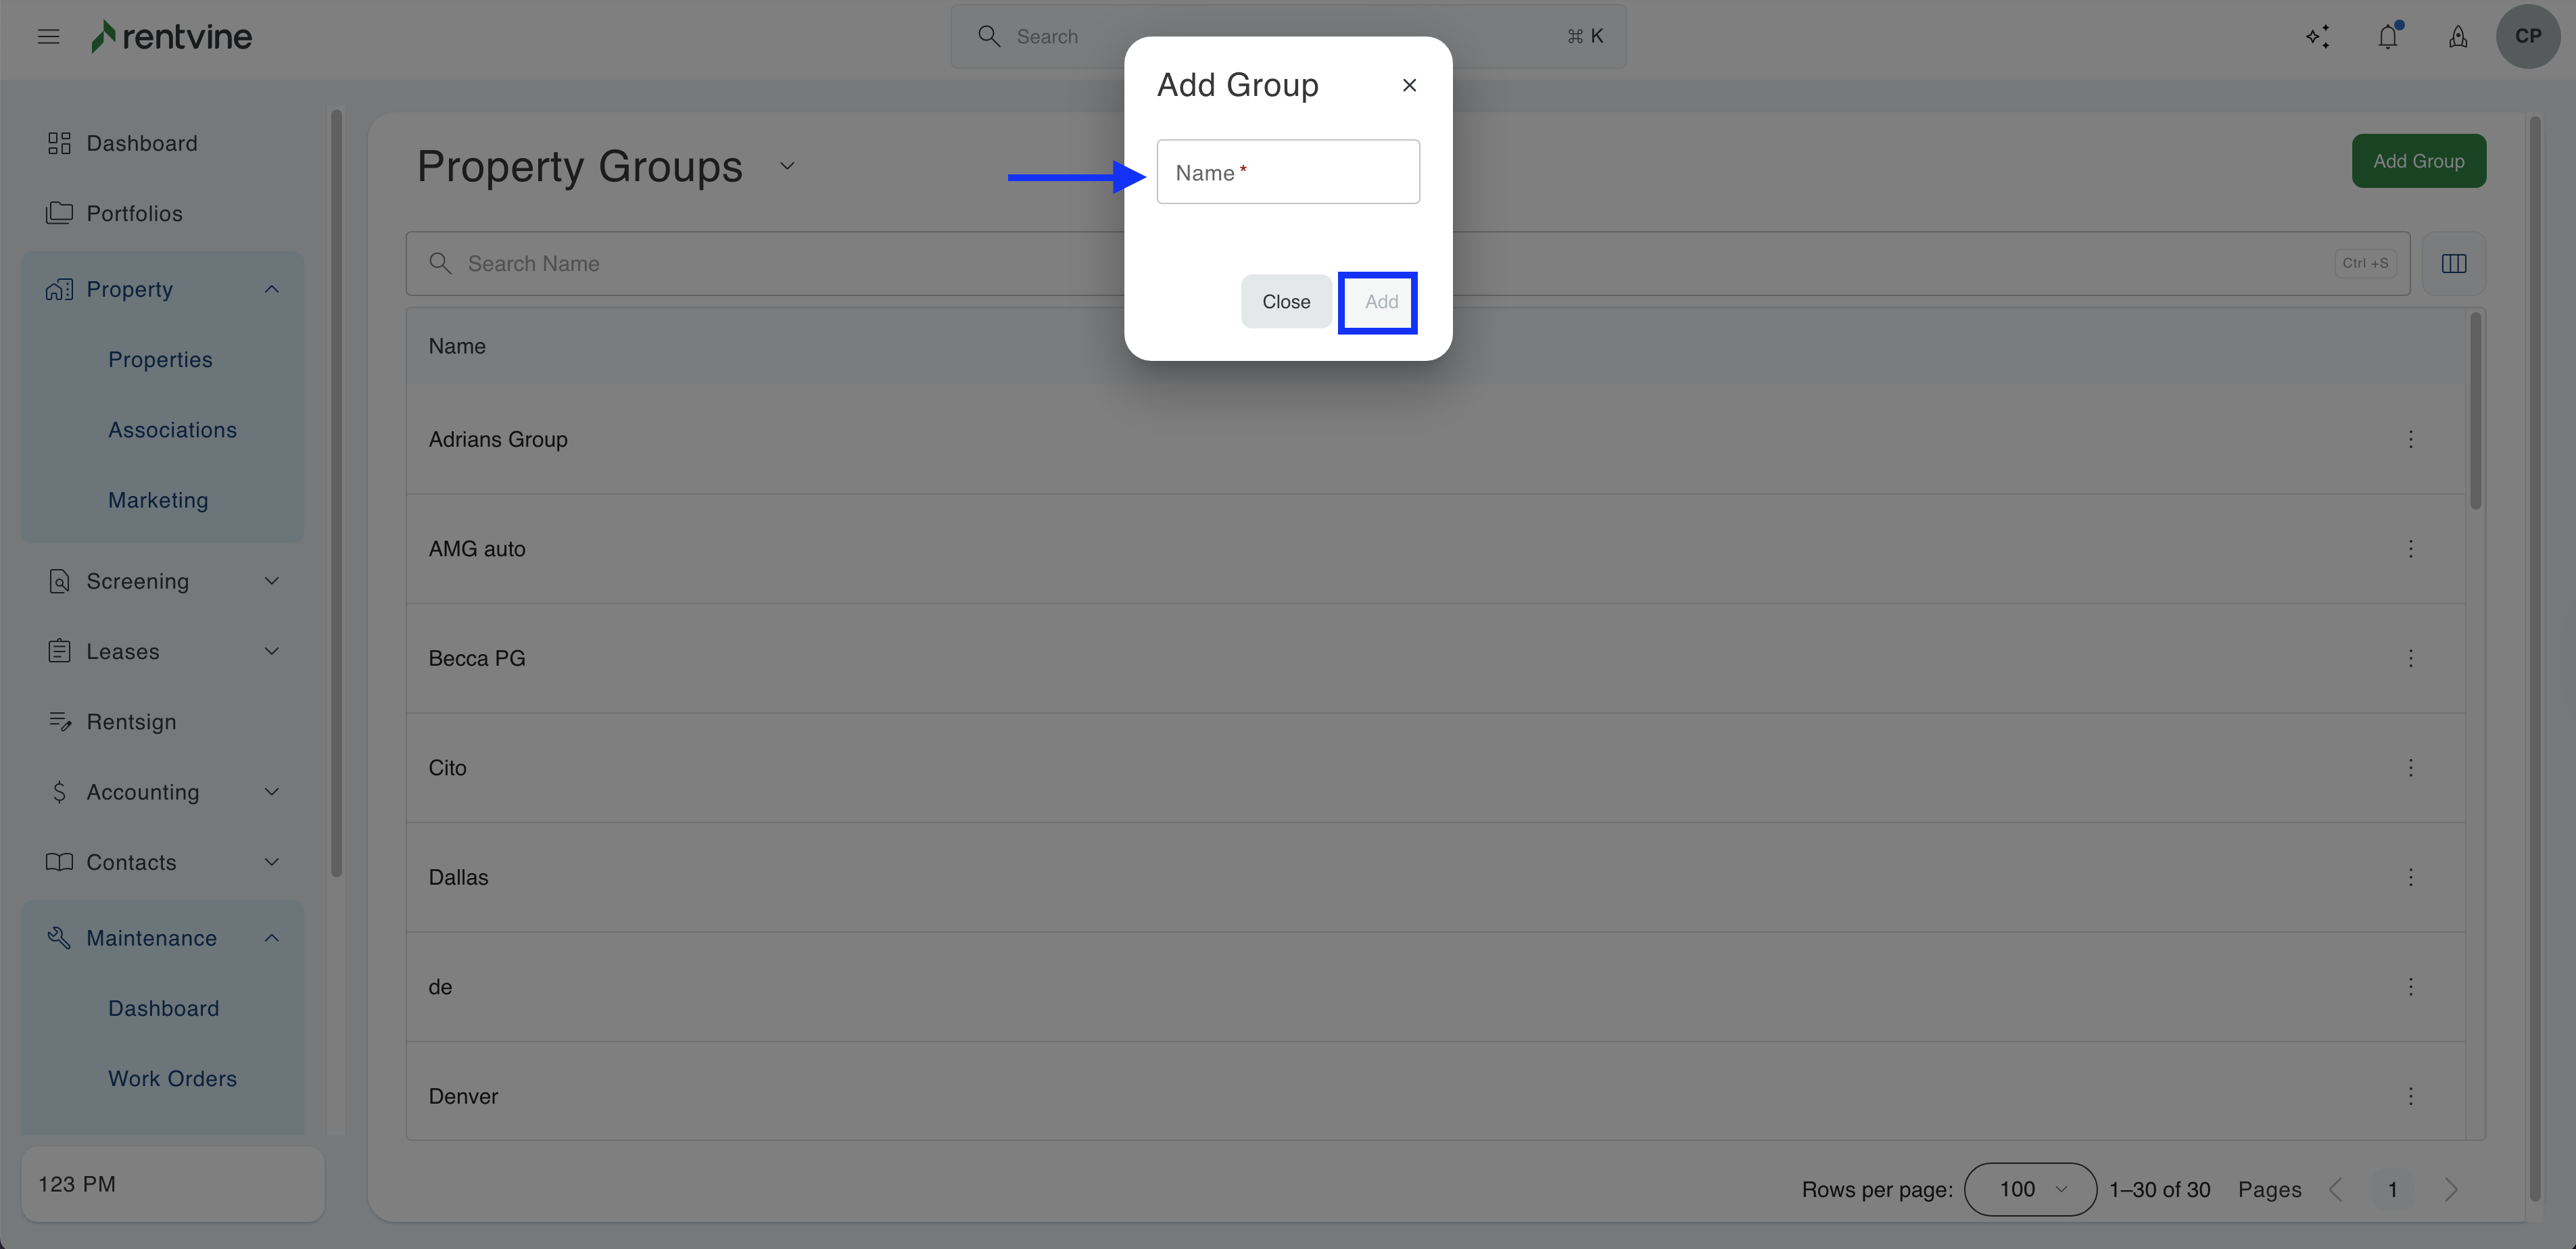Go to Portfolios in sidebar

coord(134,213)
